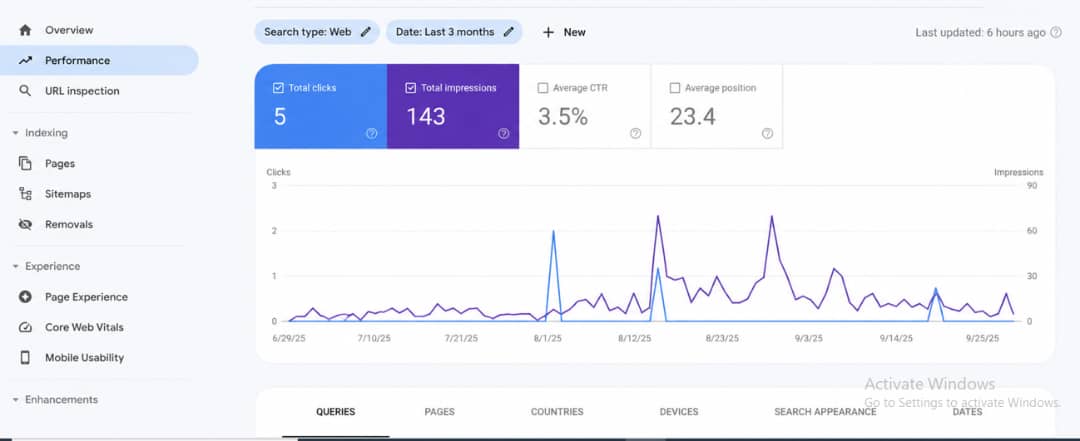Switch to the DATES tab
Image resolution: width=1080 pixels, height=441 pixels.
tap(967, 412)
